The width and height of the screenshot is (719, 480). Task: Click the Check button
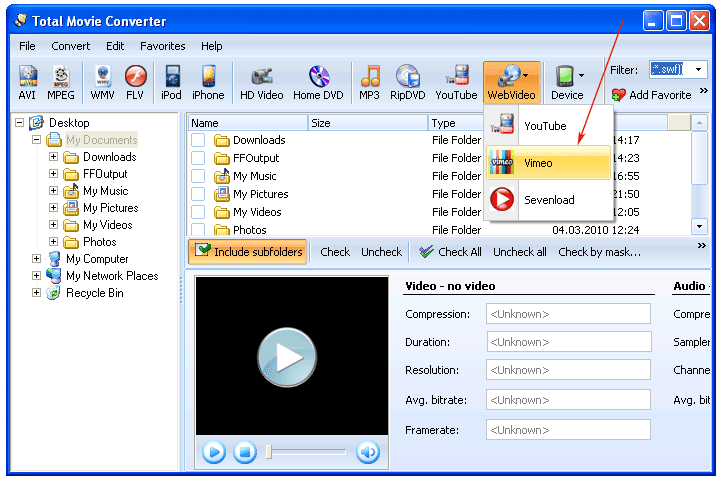pos(335,252)
